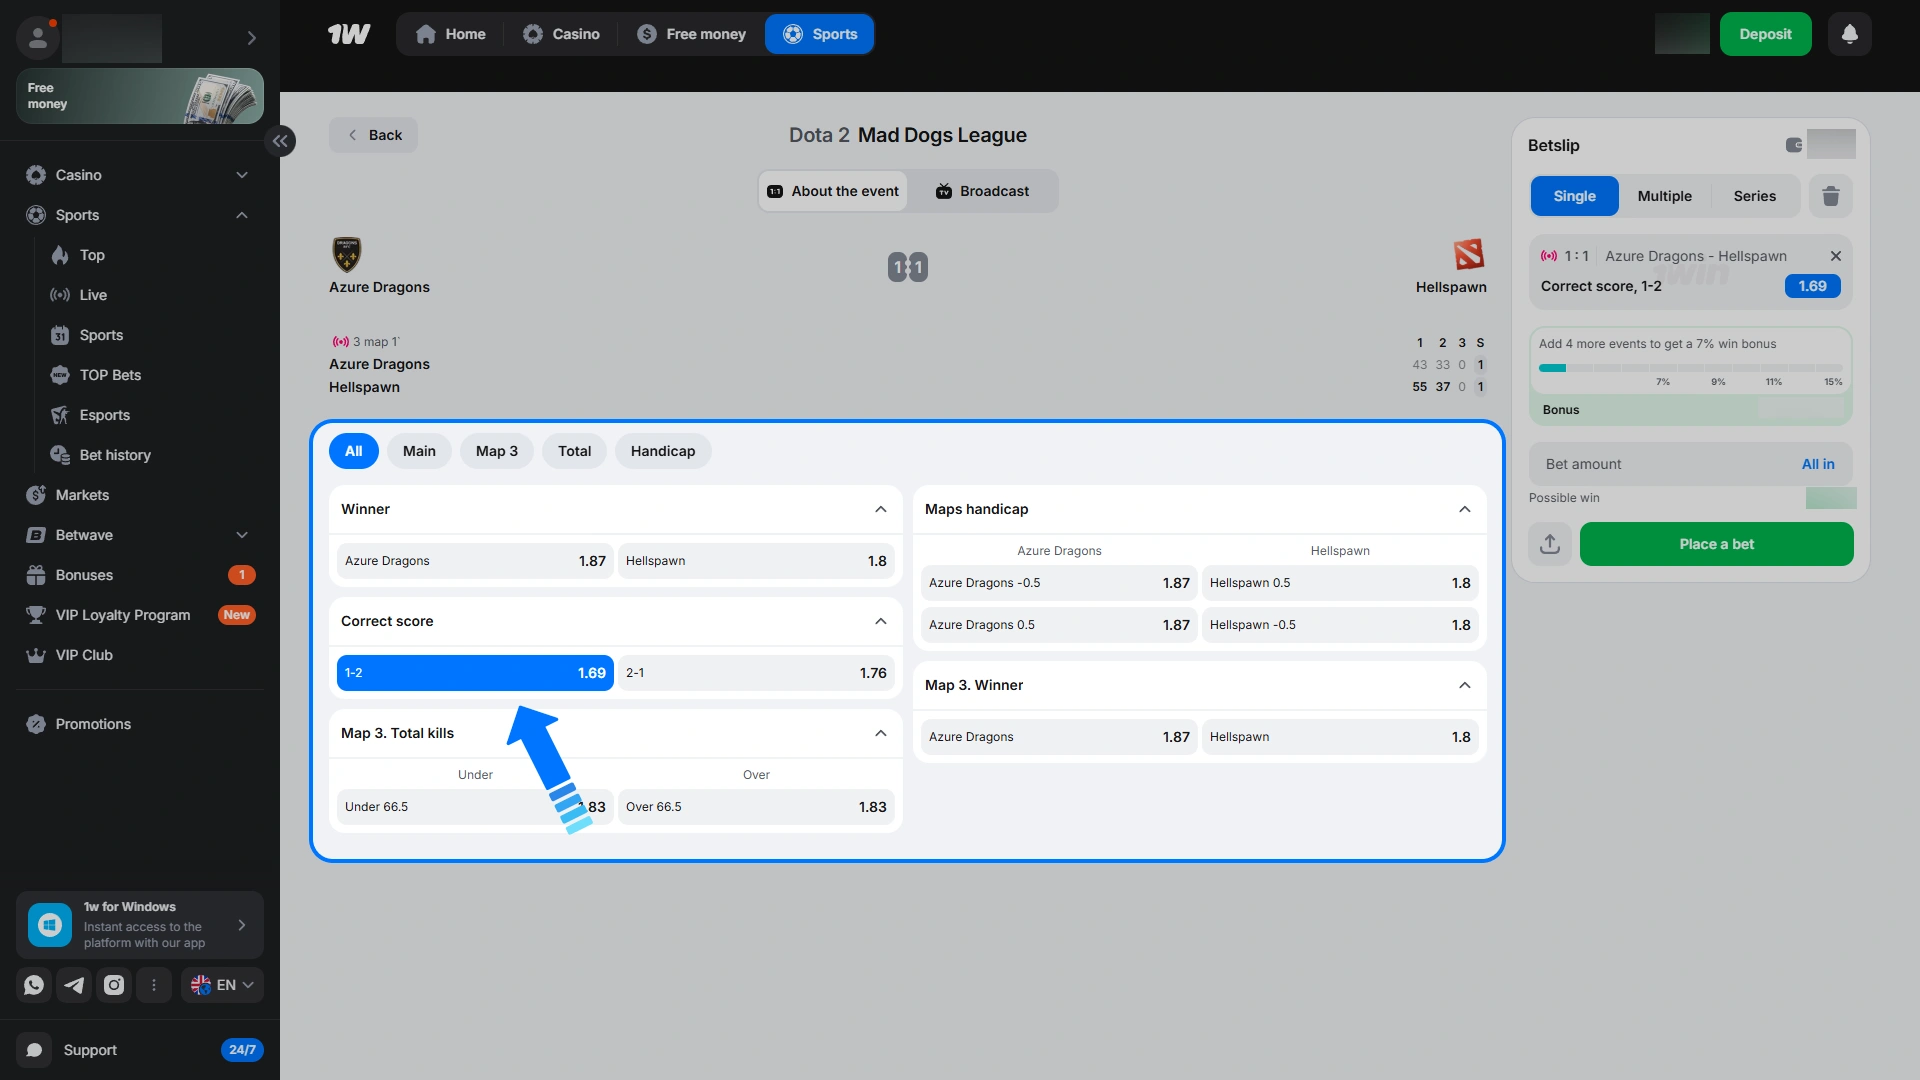Switch to the Map 3 tab
1920x1080 pixels.
coord(497,451)
